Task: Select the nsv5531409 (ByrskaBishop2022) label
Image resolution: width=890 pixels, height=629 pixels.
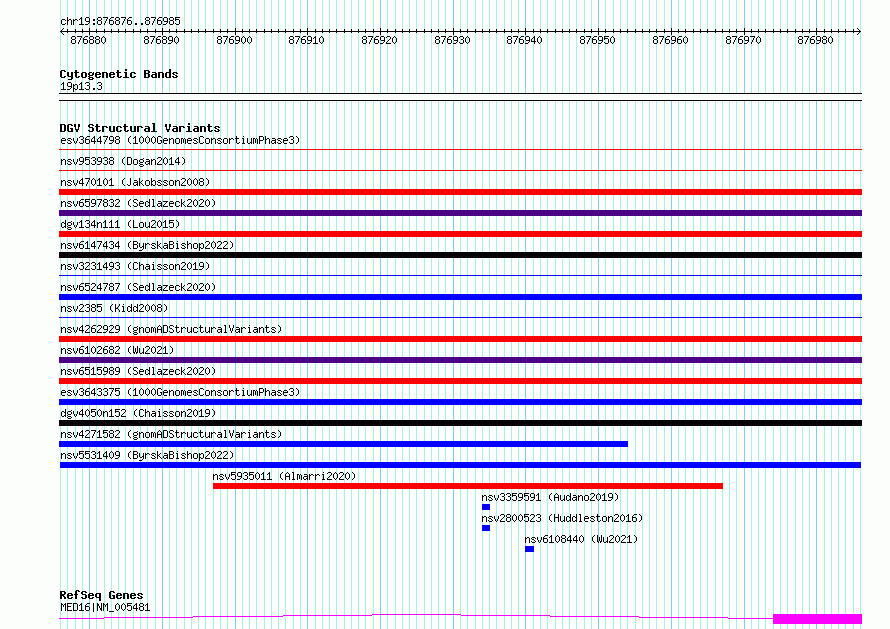Action: pyautogui.click(x=147, y=455)
